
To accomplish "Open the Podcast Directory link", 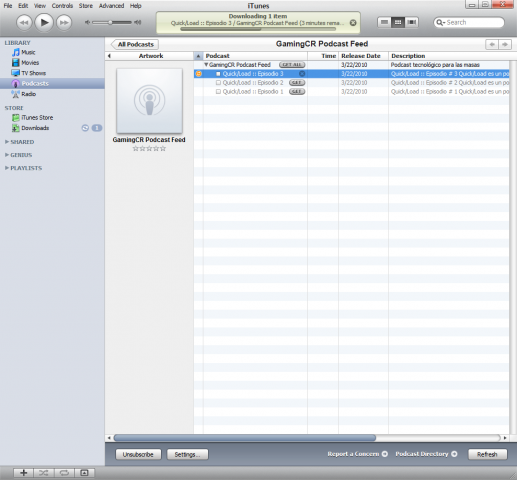I will (x=426, y=454).
